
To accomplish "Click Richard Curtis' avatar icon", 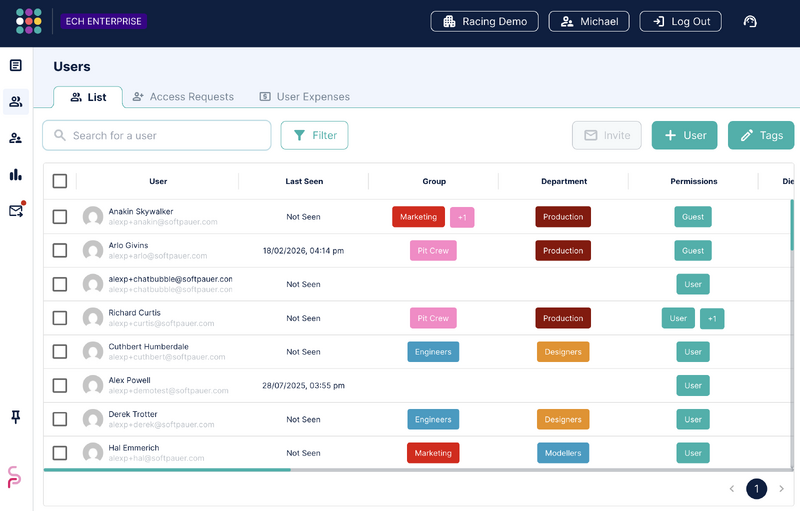I will pos(93,318).
